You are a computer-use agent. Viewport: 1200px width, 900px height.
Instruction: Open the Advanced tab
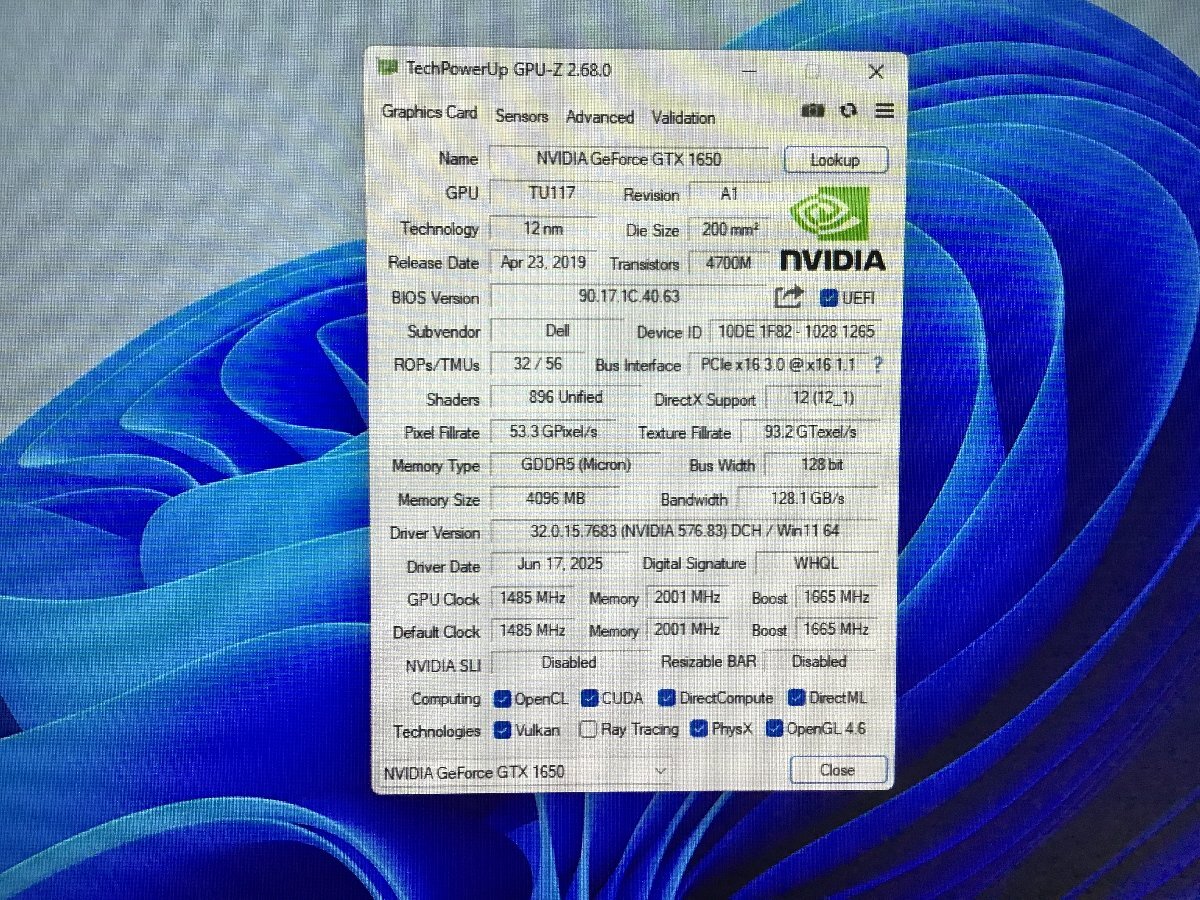tap(599, 117)
